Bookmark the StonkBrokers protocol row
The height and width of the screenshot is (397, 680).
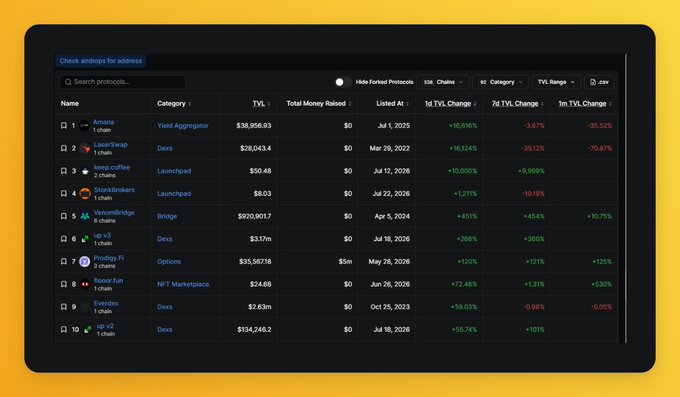pos(64,194)
